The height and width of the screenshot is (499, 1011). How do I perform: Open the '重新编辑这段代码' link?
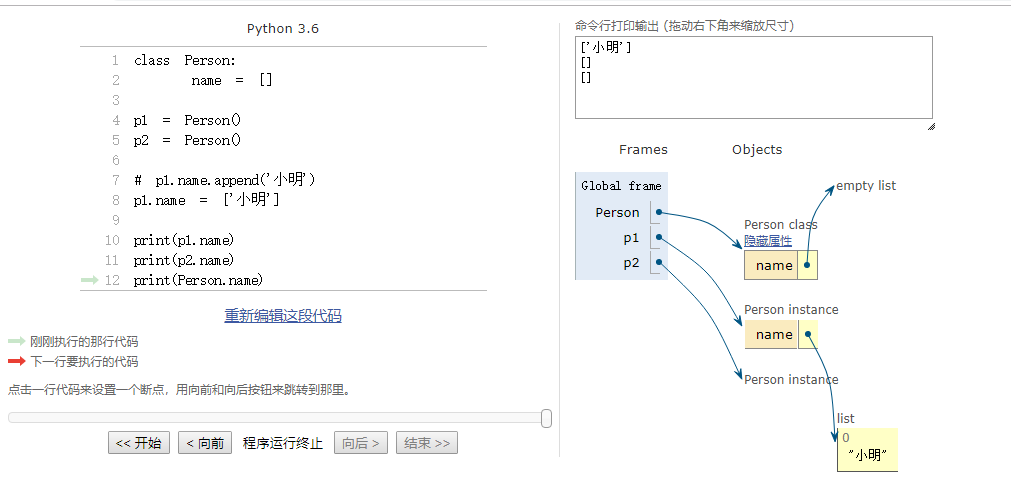(283, 316)
